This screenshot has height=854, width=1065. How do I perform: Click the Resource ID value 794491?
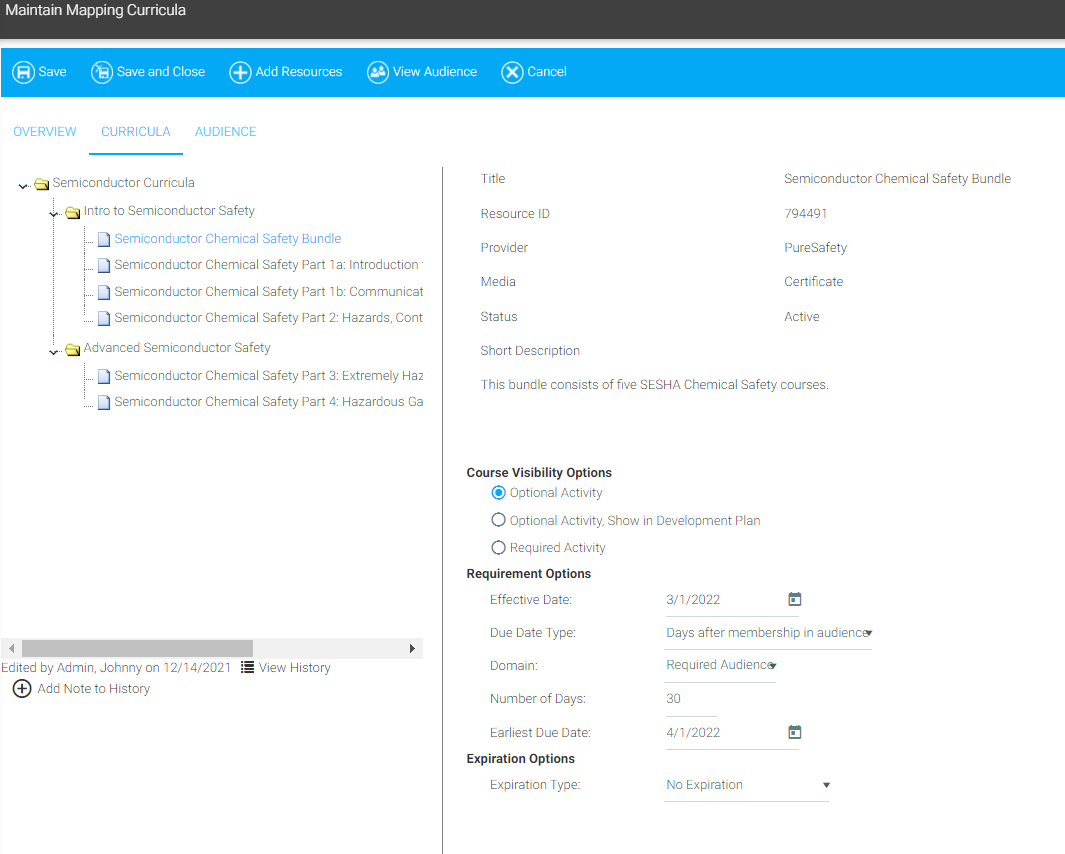click(806, 213)
